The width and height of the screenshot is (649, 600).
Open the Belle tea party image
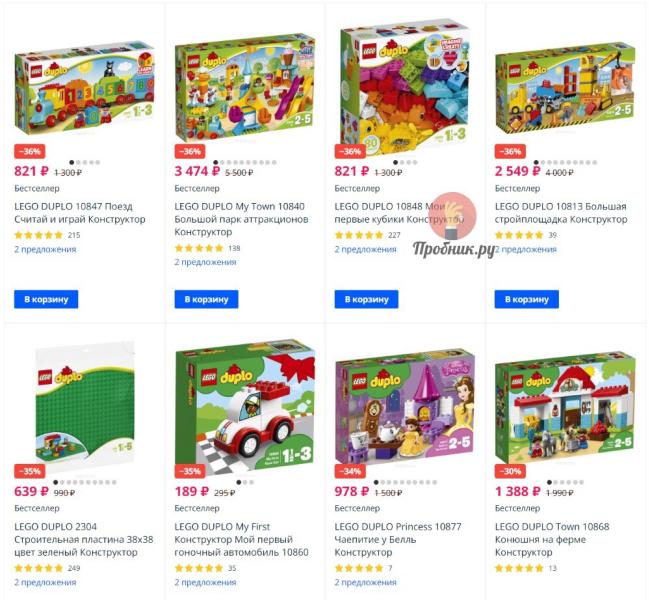405,406
